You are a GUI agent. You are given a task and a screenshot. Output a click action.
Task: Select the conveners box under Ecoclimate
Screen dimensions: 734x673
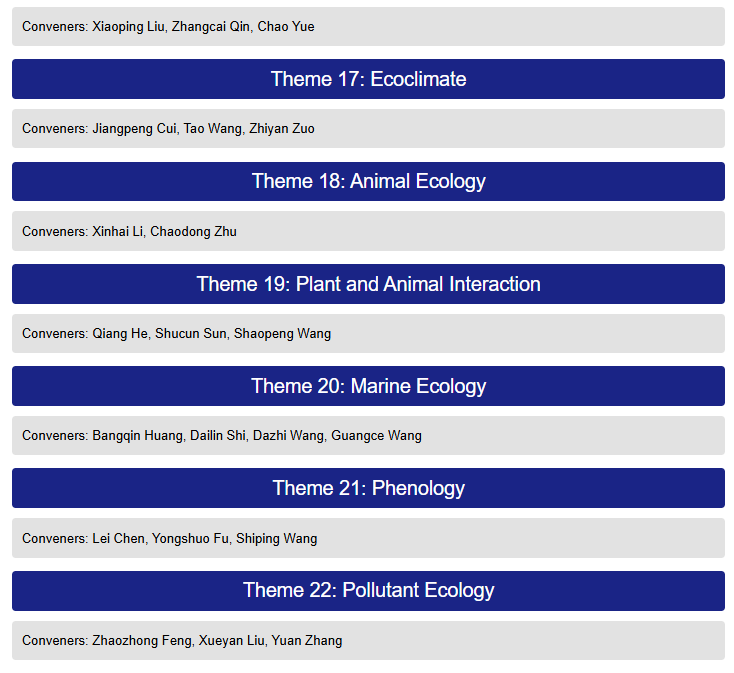point(368,129)
